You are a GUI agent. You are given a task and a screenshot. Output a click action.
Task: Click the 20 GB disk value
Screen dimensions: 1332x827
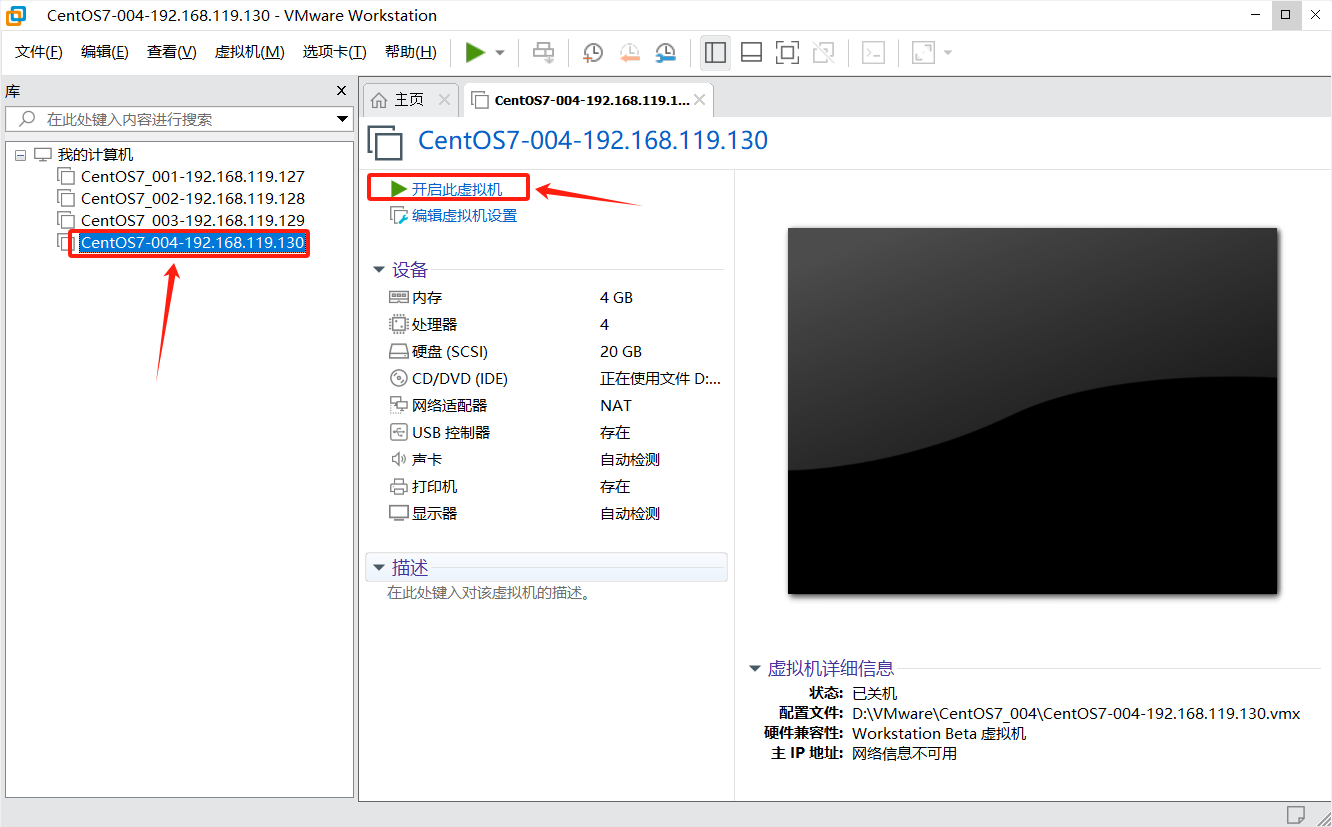621,352
